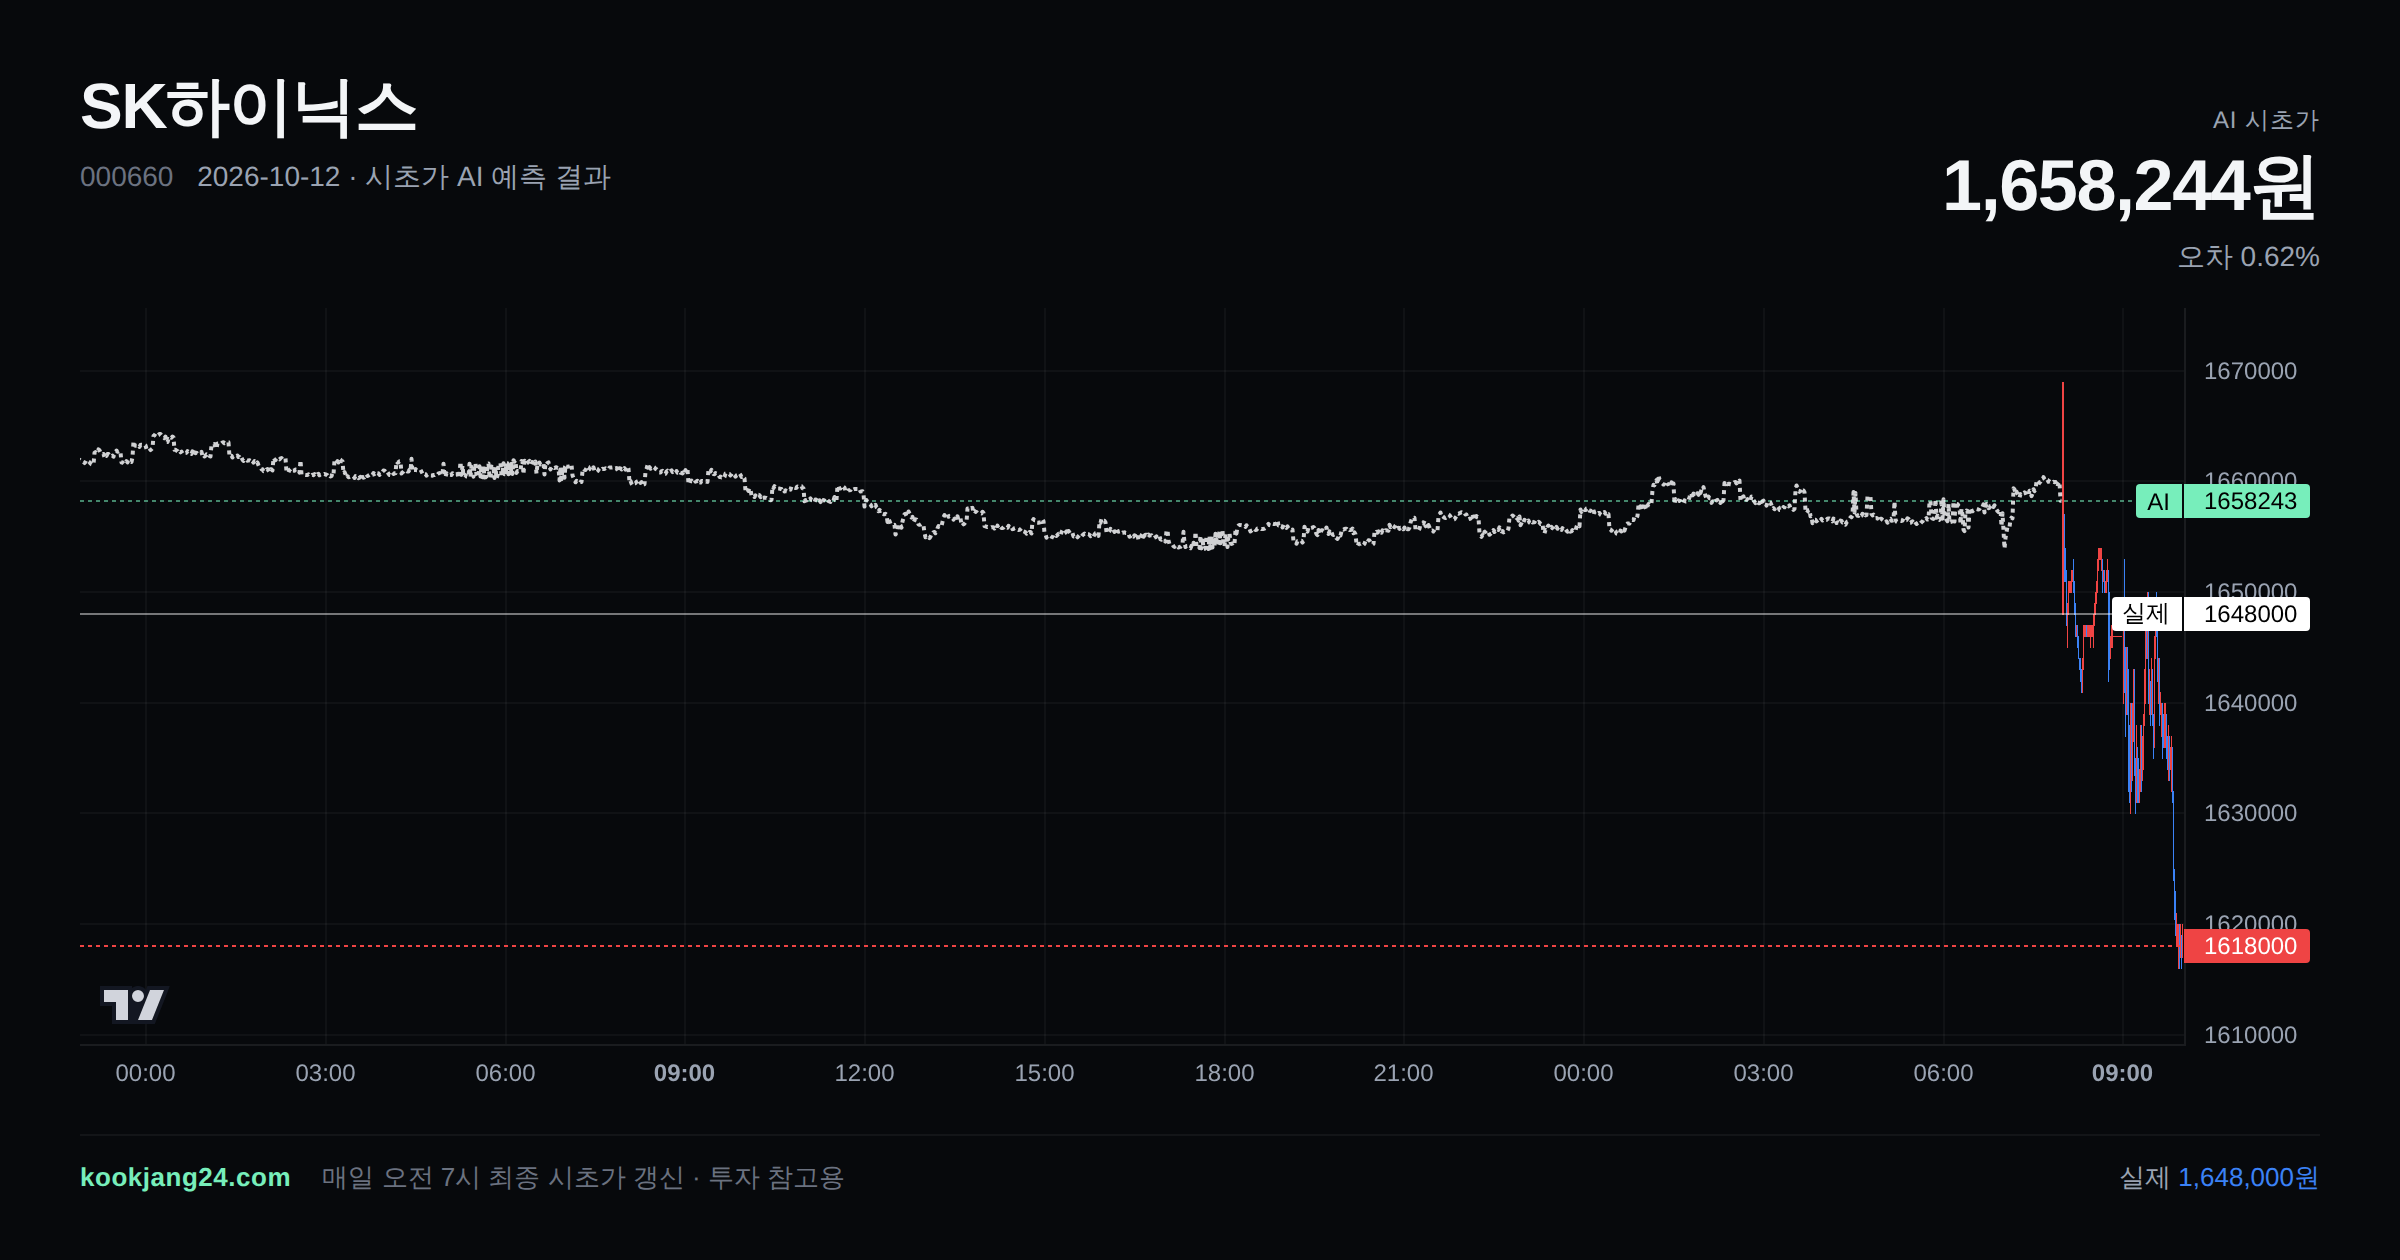
Task: Click the 12:00 time axis label
Action: (864, 1073)
